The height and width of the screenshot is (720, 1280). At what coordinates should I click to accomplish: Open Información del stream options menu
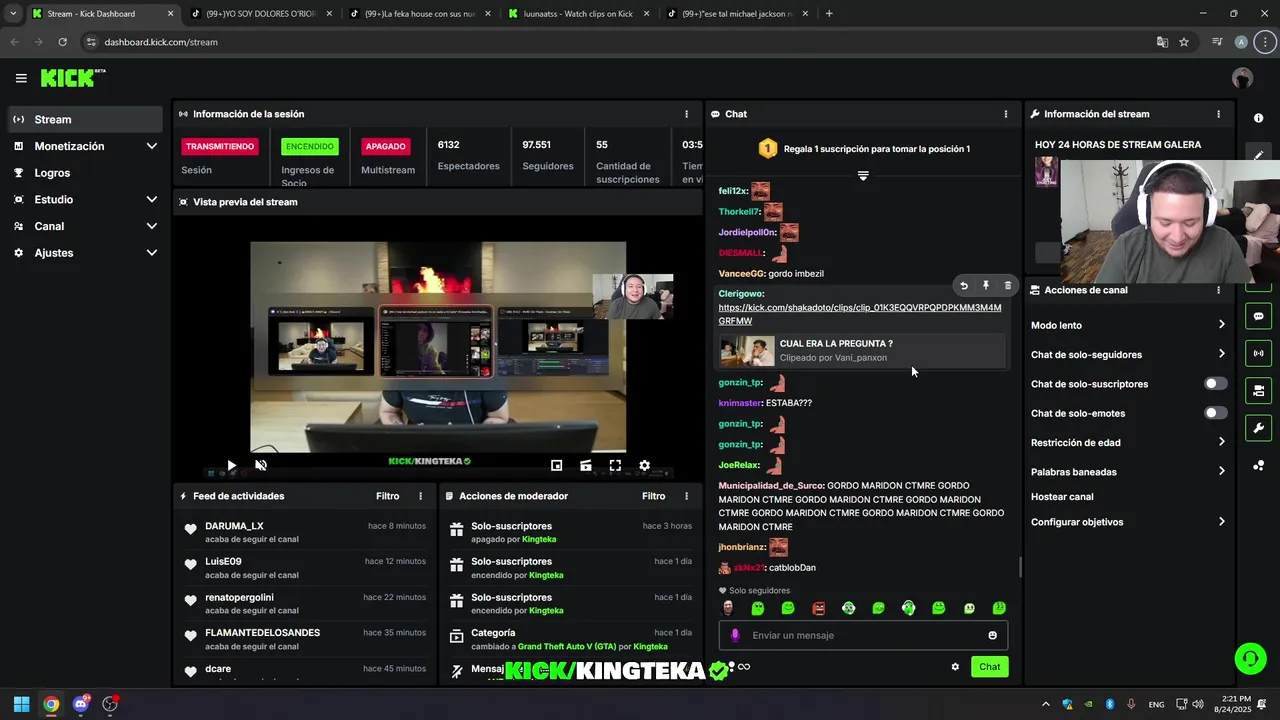1218,114
